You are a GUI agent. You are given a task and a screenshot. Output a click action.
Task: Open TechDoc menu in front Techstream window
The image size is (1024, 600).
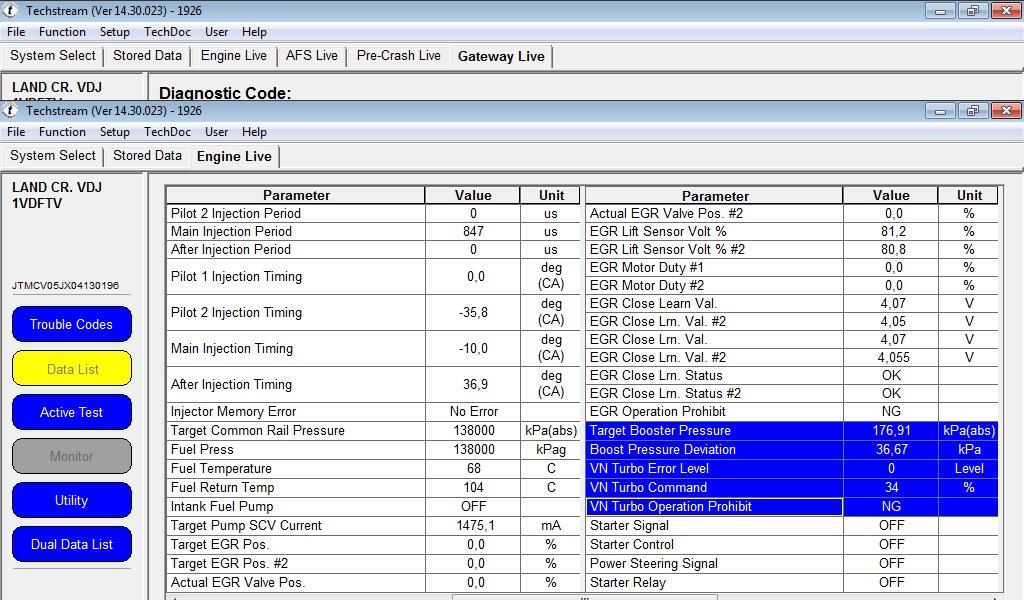[167, 132]
